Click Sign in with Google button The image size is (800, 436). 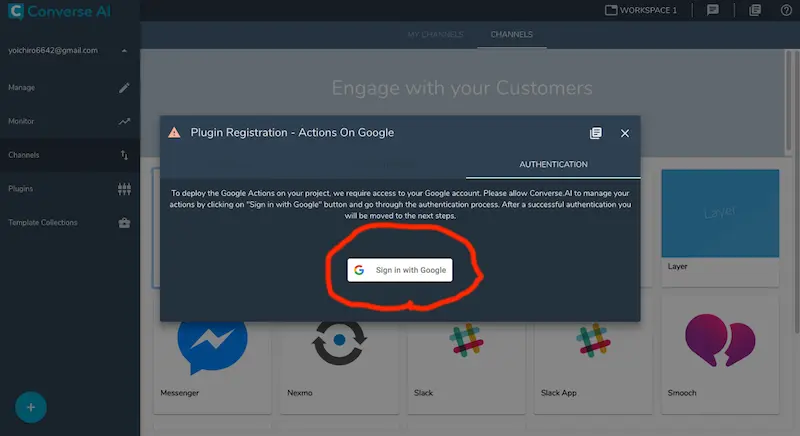pyautogui.click(x=399, y=270)
